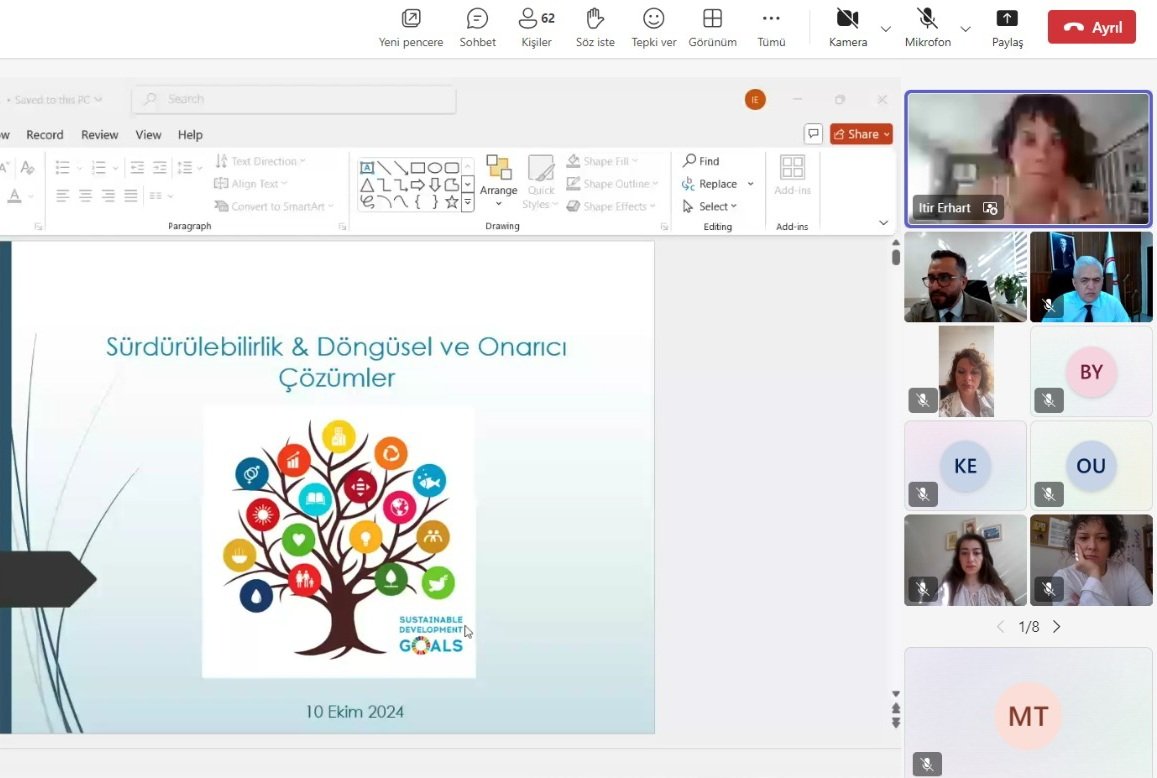Select Itir Erhart video tile
The image size is (1157, 778).
[x=1028, y=159]
